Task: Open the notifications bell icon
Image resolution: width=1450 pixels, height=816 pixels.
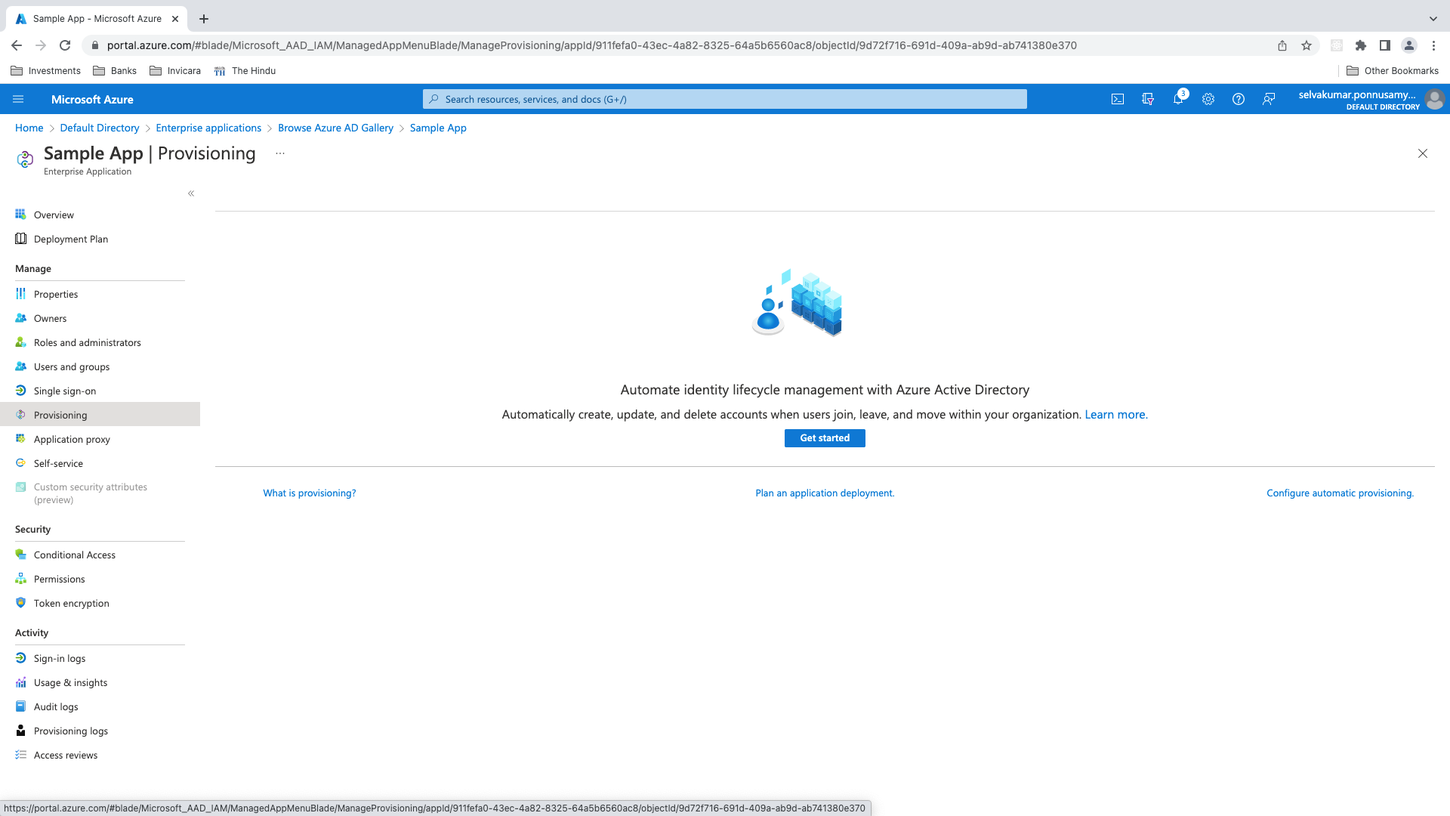Action: 1178,99
